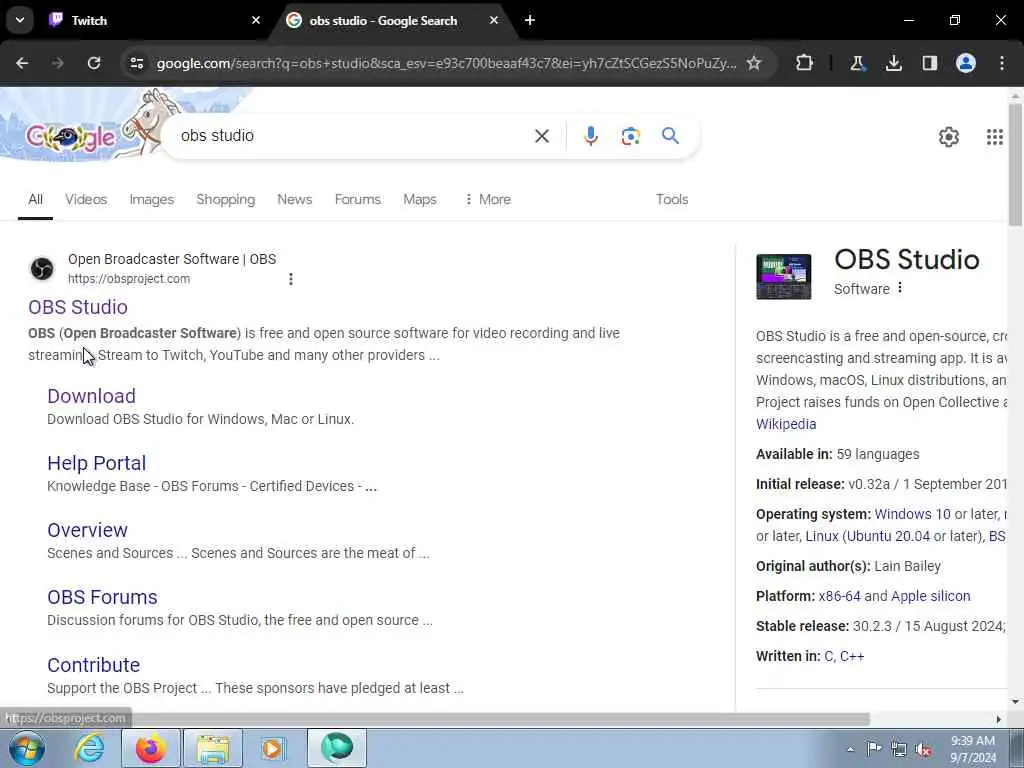This screenshot has width=1024, height=768.
Task: Follow the C++ language link
Action: pos(852,656)
